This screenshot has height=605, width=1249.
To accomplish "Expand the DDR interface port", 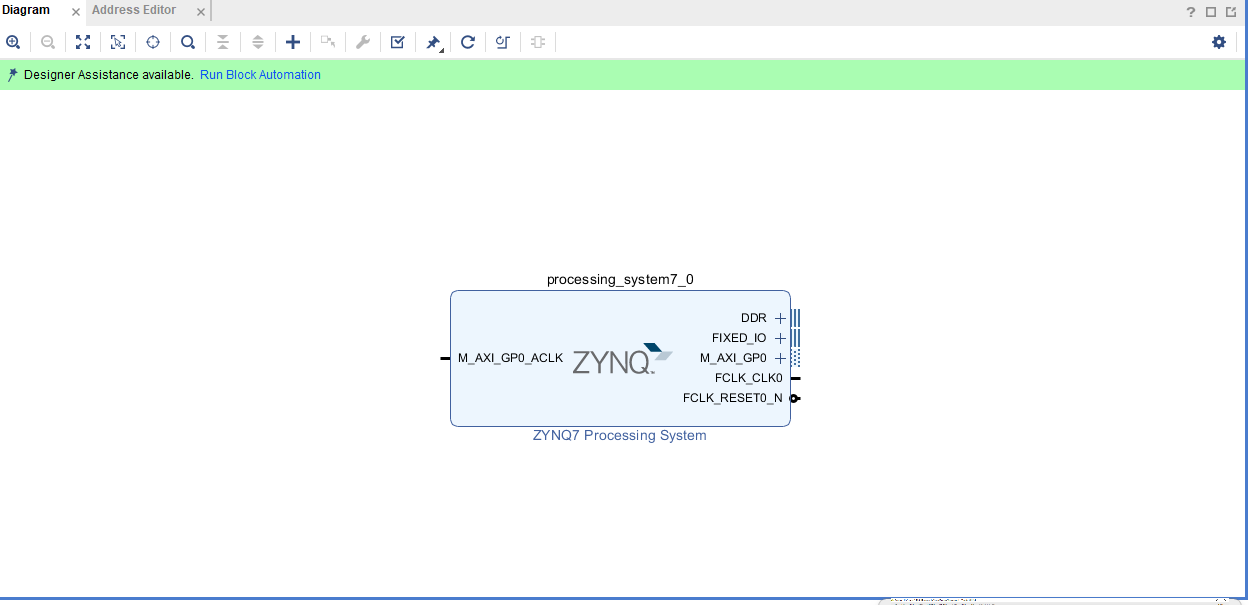I will tap(781, 318).
